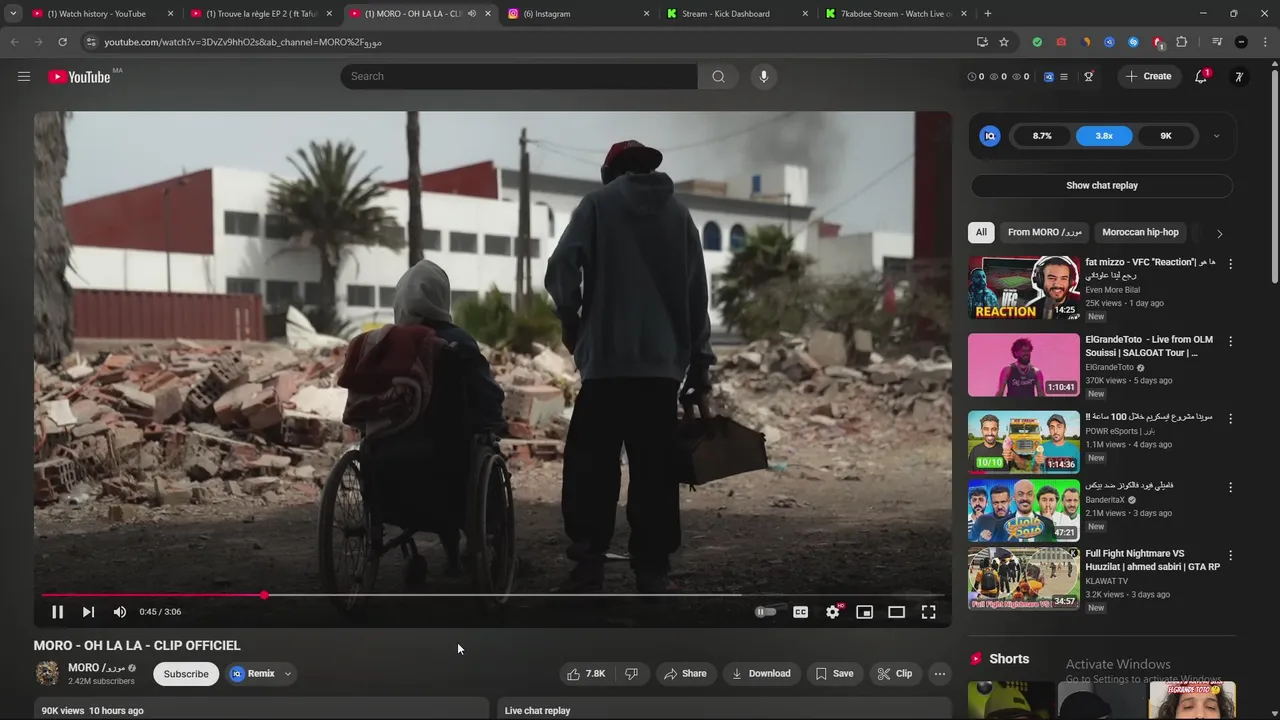Share the video

685,674
